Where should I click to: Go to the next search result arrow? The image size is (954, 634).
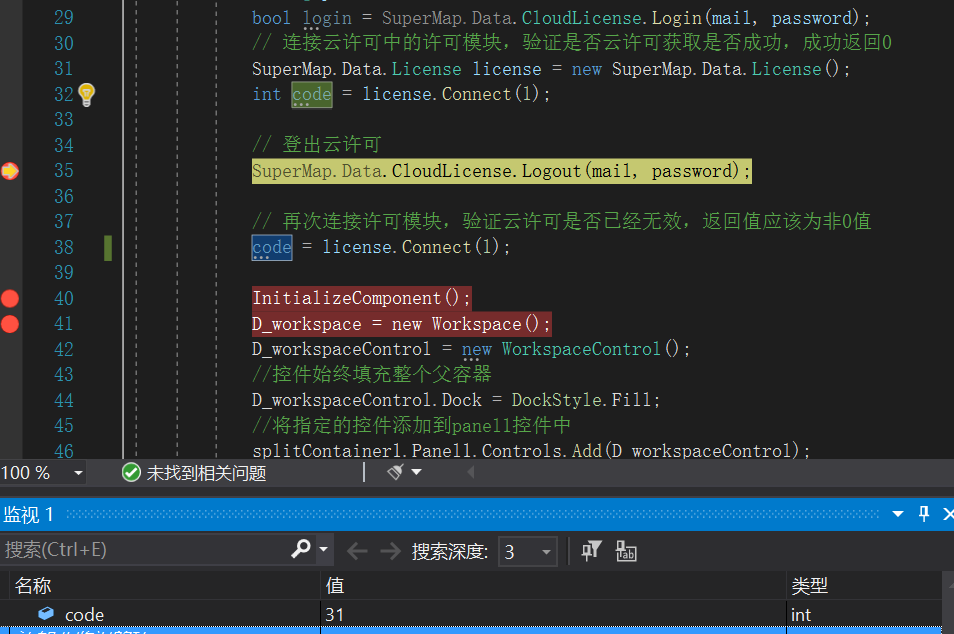390,551
